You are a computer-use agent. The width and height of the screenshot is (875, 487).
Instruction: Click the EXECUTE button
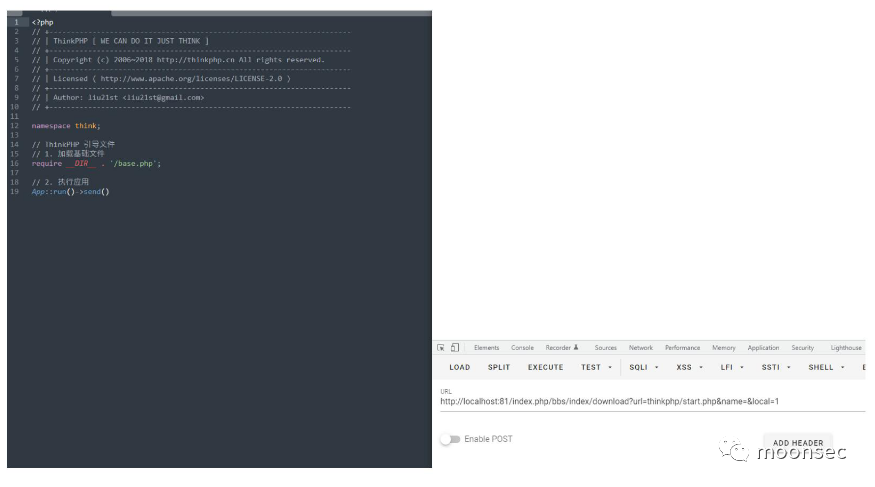(546, 367)
